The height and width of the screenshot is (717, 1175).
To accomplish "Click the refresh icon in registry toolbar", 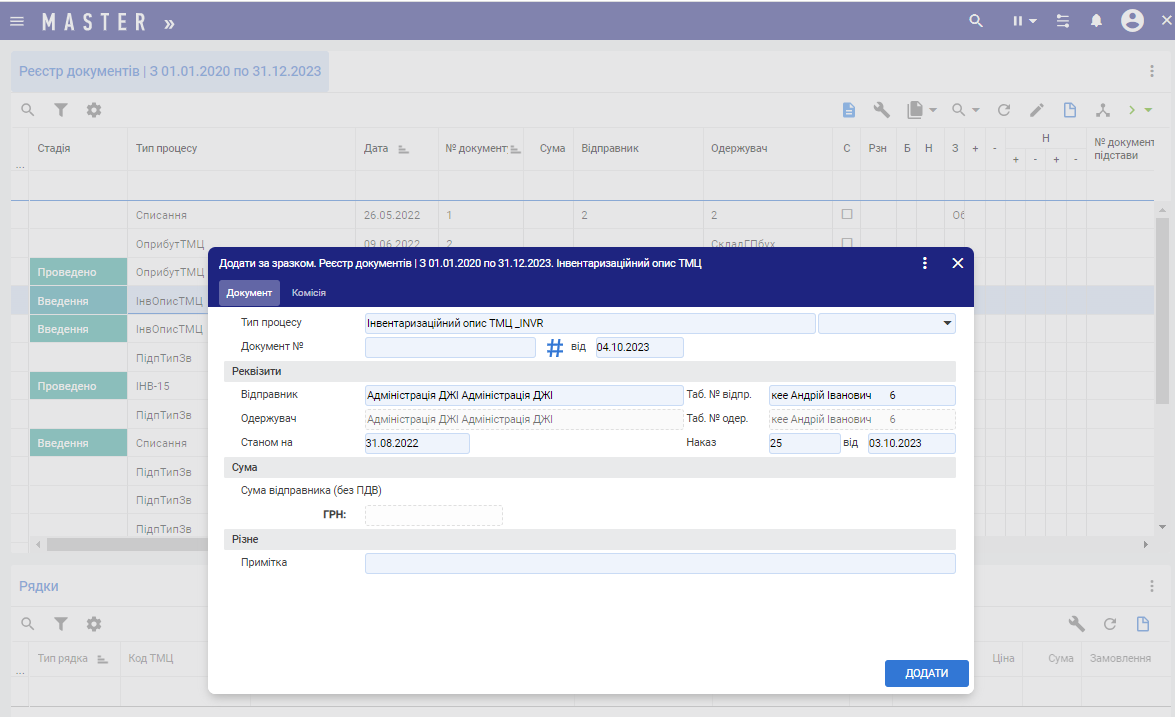I will click(x=1004, y=110).
